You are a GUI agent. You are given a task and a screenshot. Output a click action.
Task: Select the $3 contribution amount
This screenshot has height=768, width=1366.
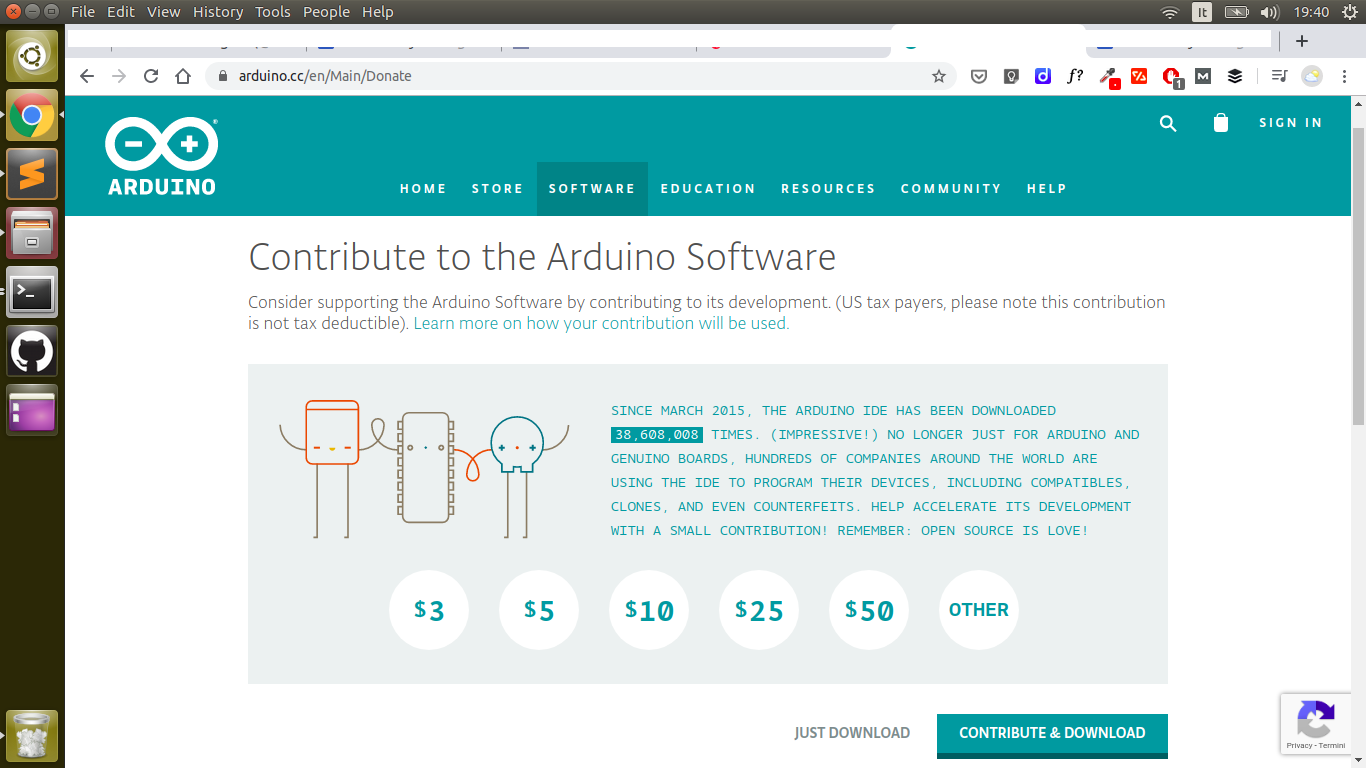point(429,610)
